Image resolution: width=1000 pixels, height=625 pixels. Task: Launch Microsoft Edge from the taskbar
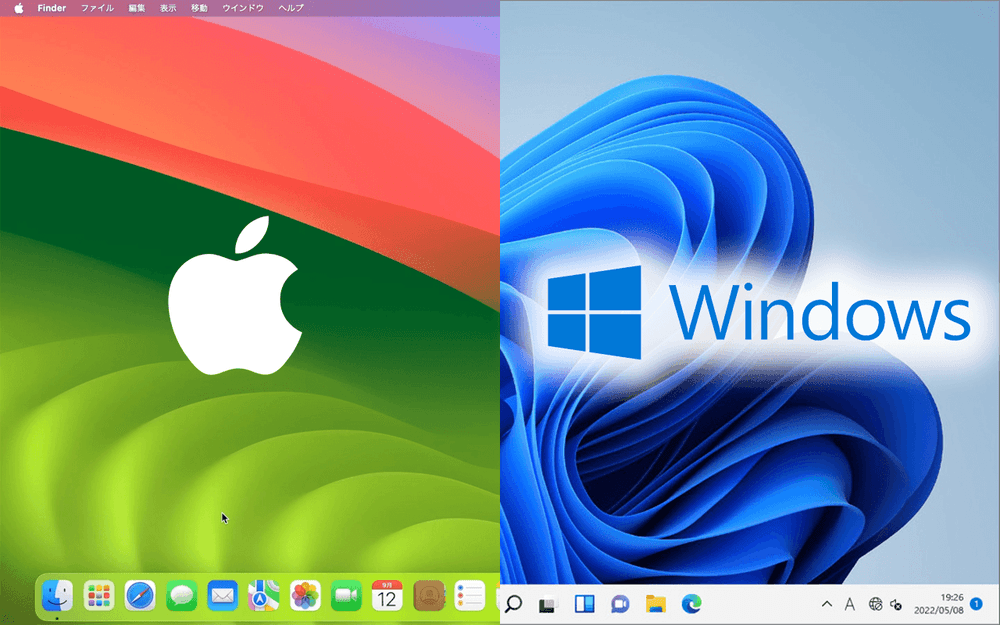tap(691, 603)
